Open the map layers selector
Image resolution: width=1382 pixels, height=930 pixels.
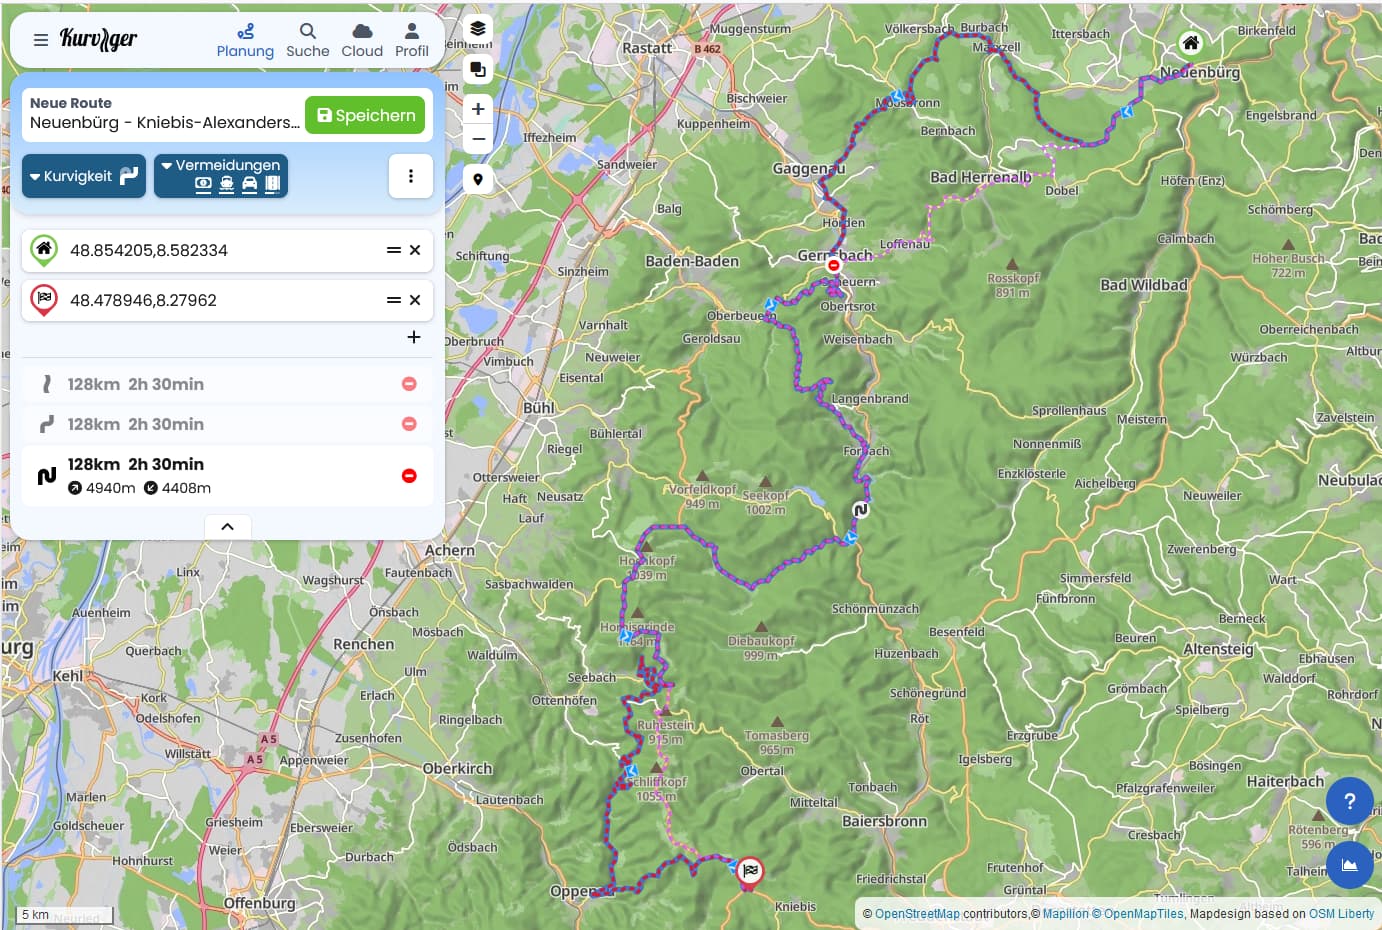click(x=478, y=29)
